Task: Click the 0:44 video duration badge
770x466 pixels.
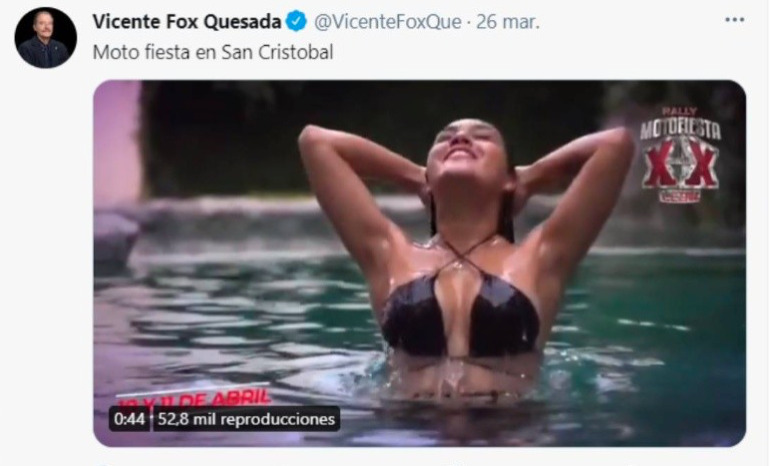Action: (129, 419)
